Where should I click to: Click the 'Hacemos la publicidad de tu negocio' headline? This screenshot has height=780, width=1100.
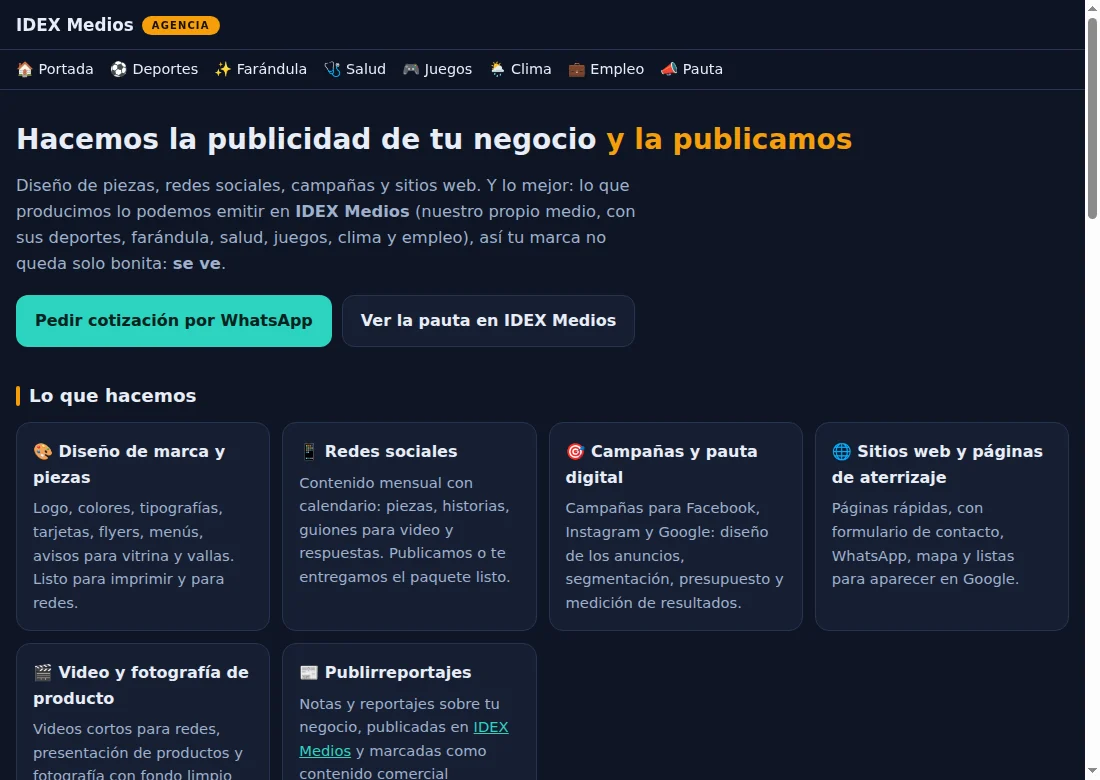pos(306,139)
